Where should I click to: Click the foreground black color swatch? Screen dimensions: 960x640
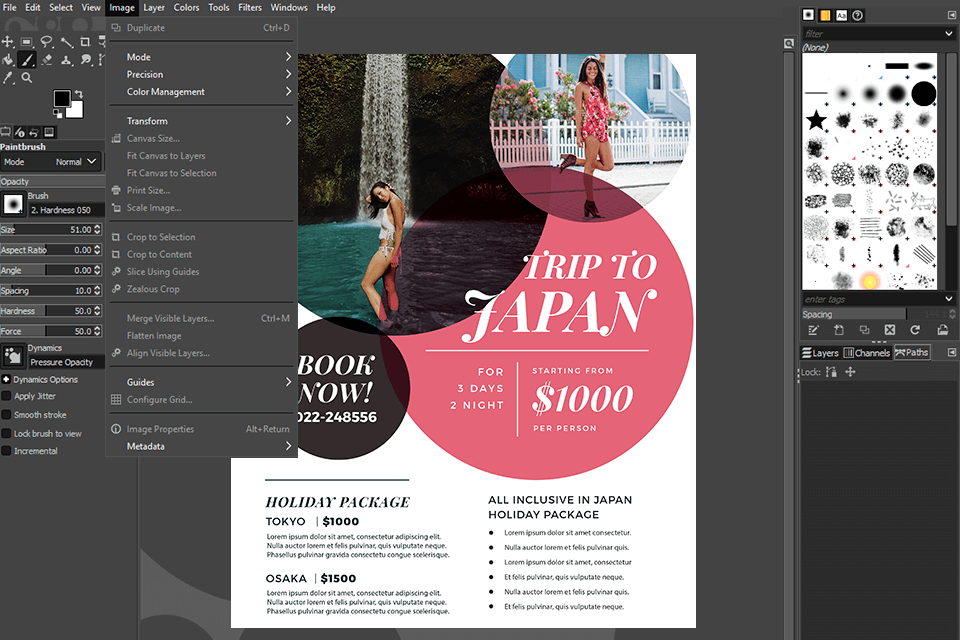pyautogui.click(x=62, y=98)
